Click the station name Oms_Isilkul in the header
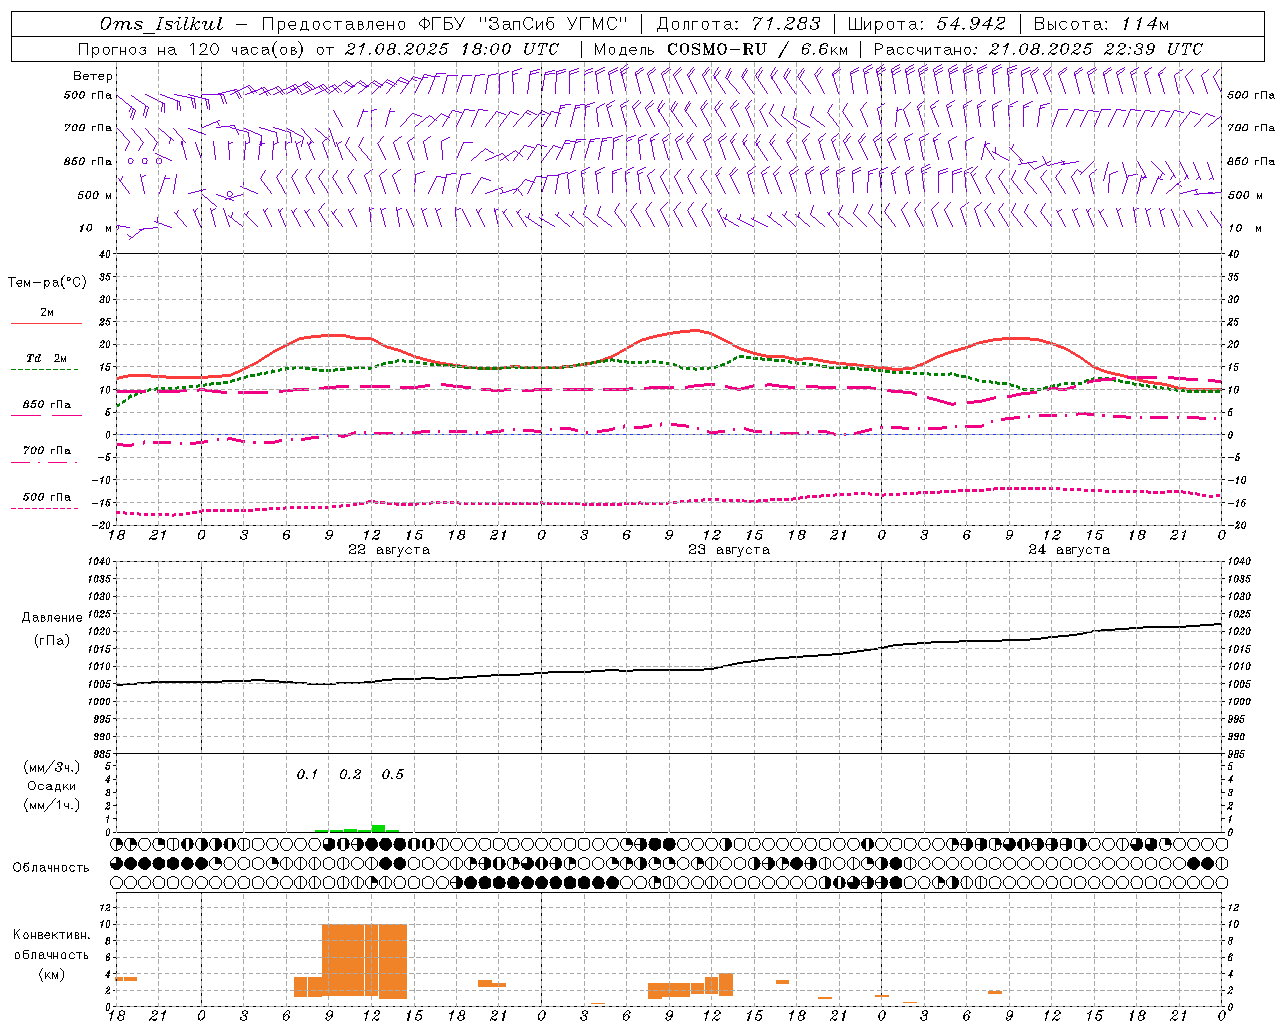The height and width of the screenshot is (1024, 1280). (x=163, y=24)
